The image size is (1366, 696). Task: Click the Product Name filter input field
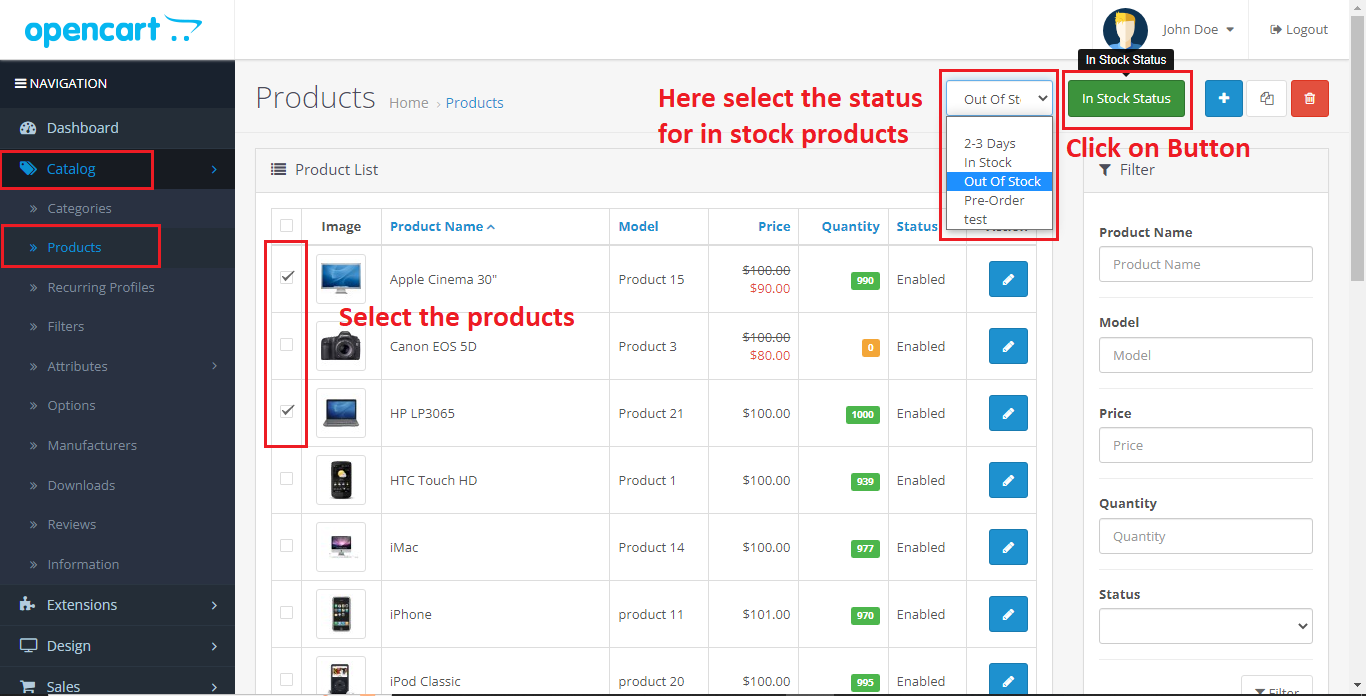pos(1205,265)
